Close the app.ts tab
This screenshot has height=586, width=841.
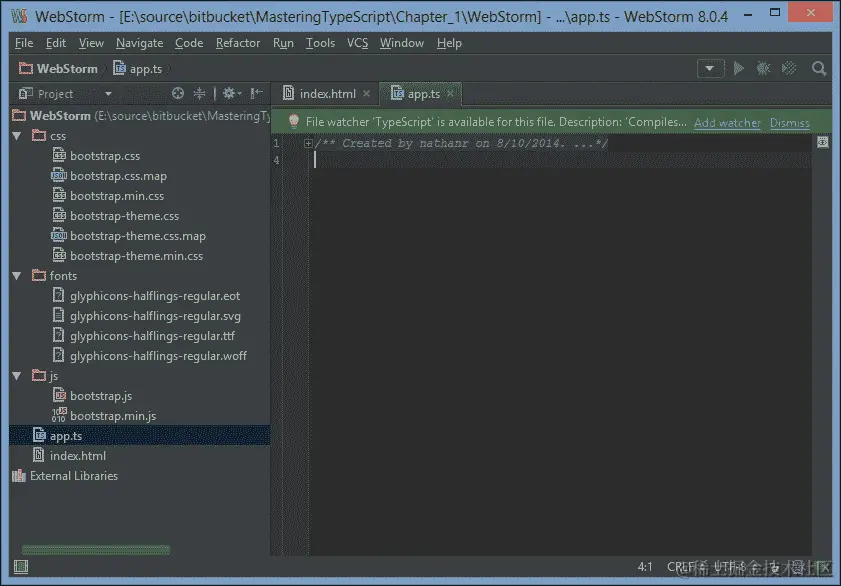tap(451, 93)
